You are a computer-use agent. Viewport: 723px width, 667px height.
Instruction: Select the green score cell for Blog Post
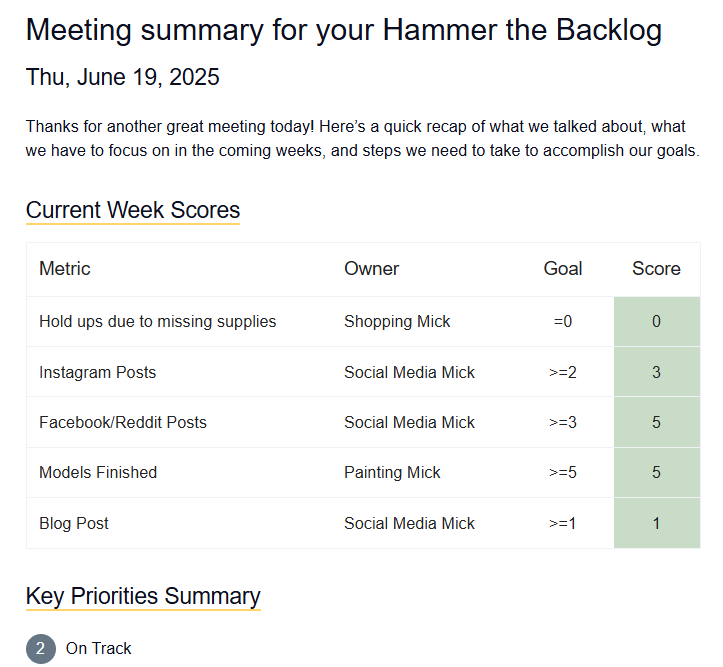click(x=656, y=523)
